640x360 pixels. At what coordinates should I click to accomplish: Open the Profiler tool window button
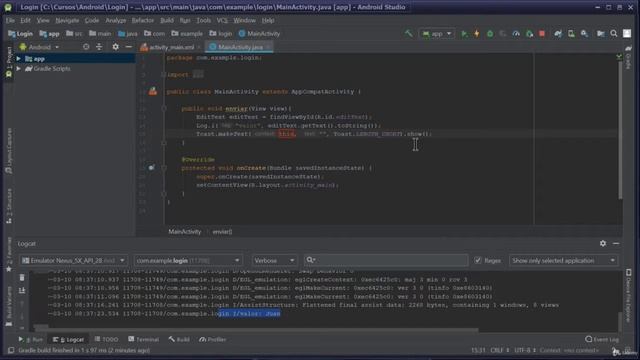click(213, 339)
